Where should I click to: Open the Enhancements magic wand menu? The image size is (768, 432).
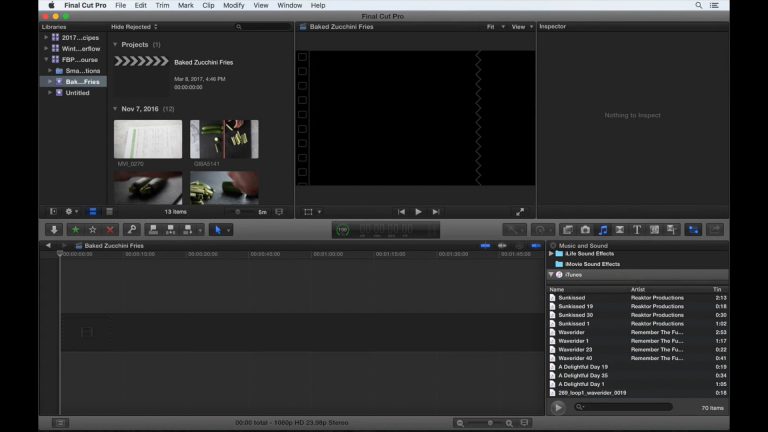pos(514,230)
